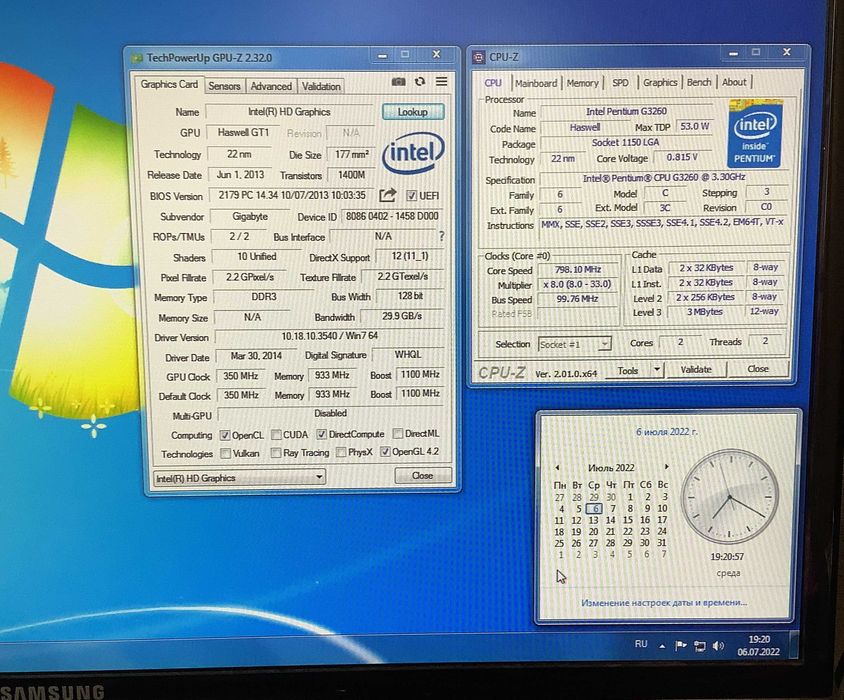Click the Lookup button
The width and height of the screenshot is (844, 700).
pos(413,112)
